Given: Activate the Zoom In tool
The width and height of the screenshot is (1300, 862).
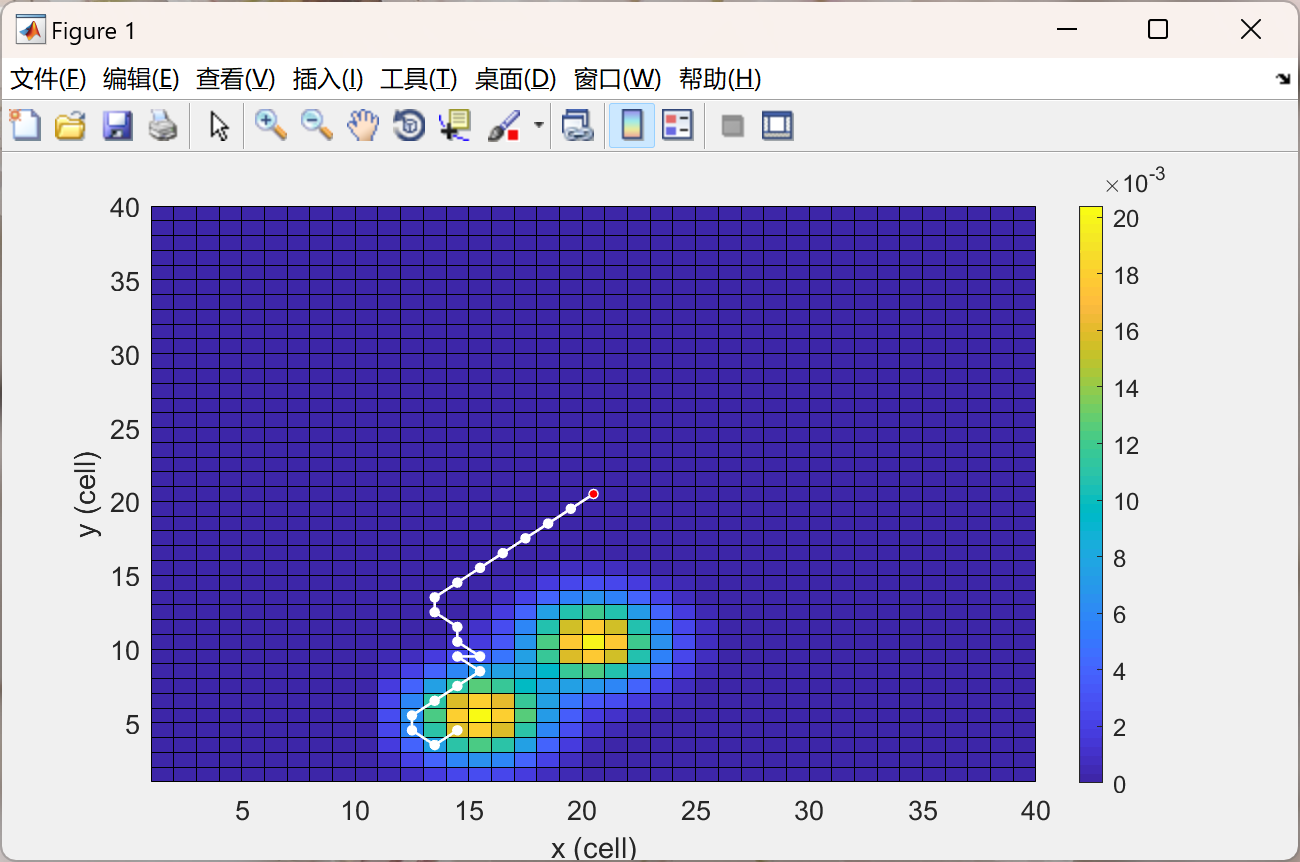Looking at the screenshot, I should [270, 125].
